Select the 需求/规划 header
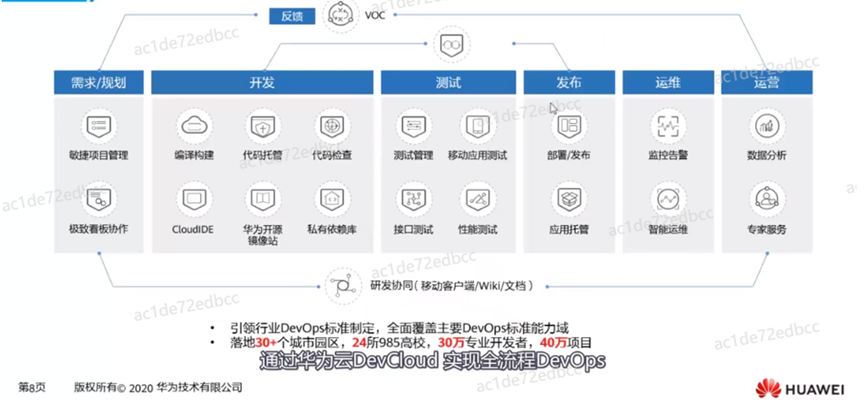The image size is (865, 403). 99,82
